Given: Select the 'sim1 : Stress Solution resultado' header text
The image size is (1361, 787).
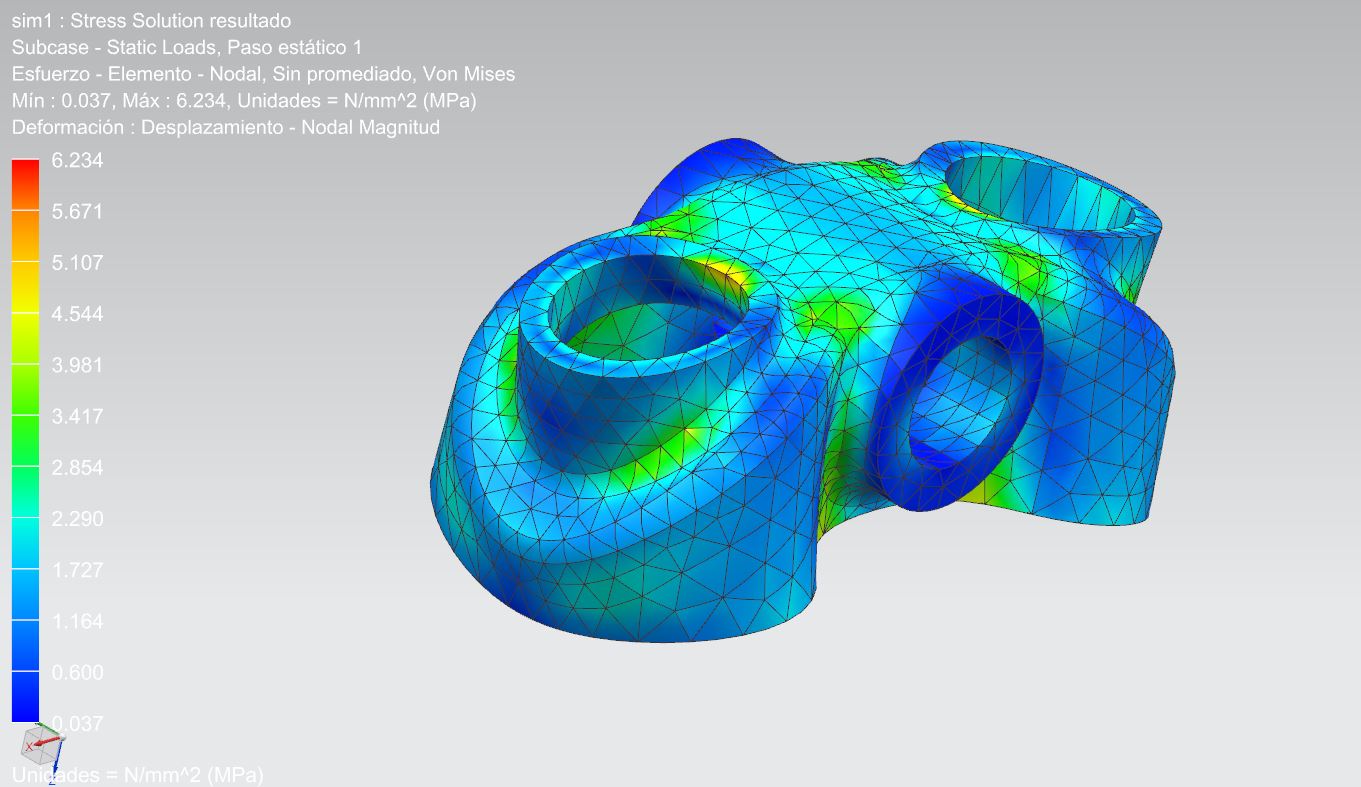Looking at the screenshot, I should pos(152,21).
